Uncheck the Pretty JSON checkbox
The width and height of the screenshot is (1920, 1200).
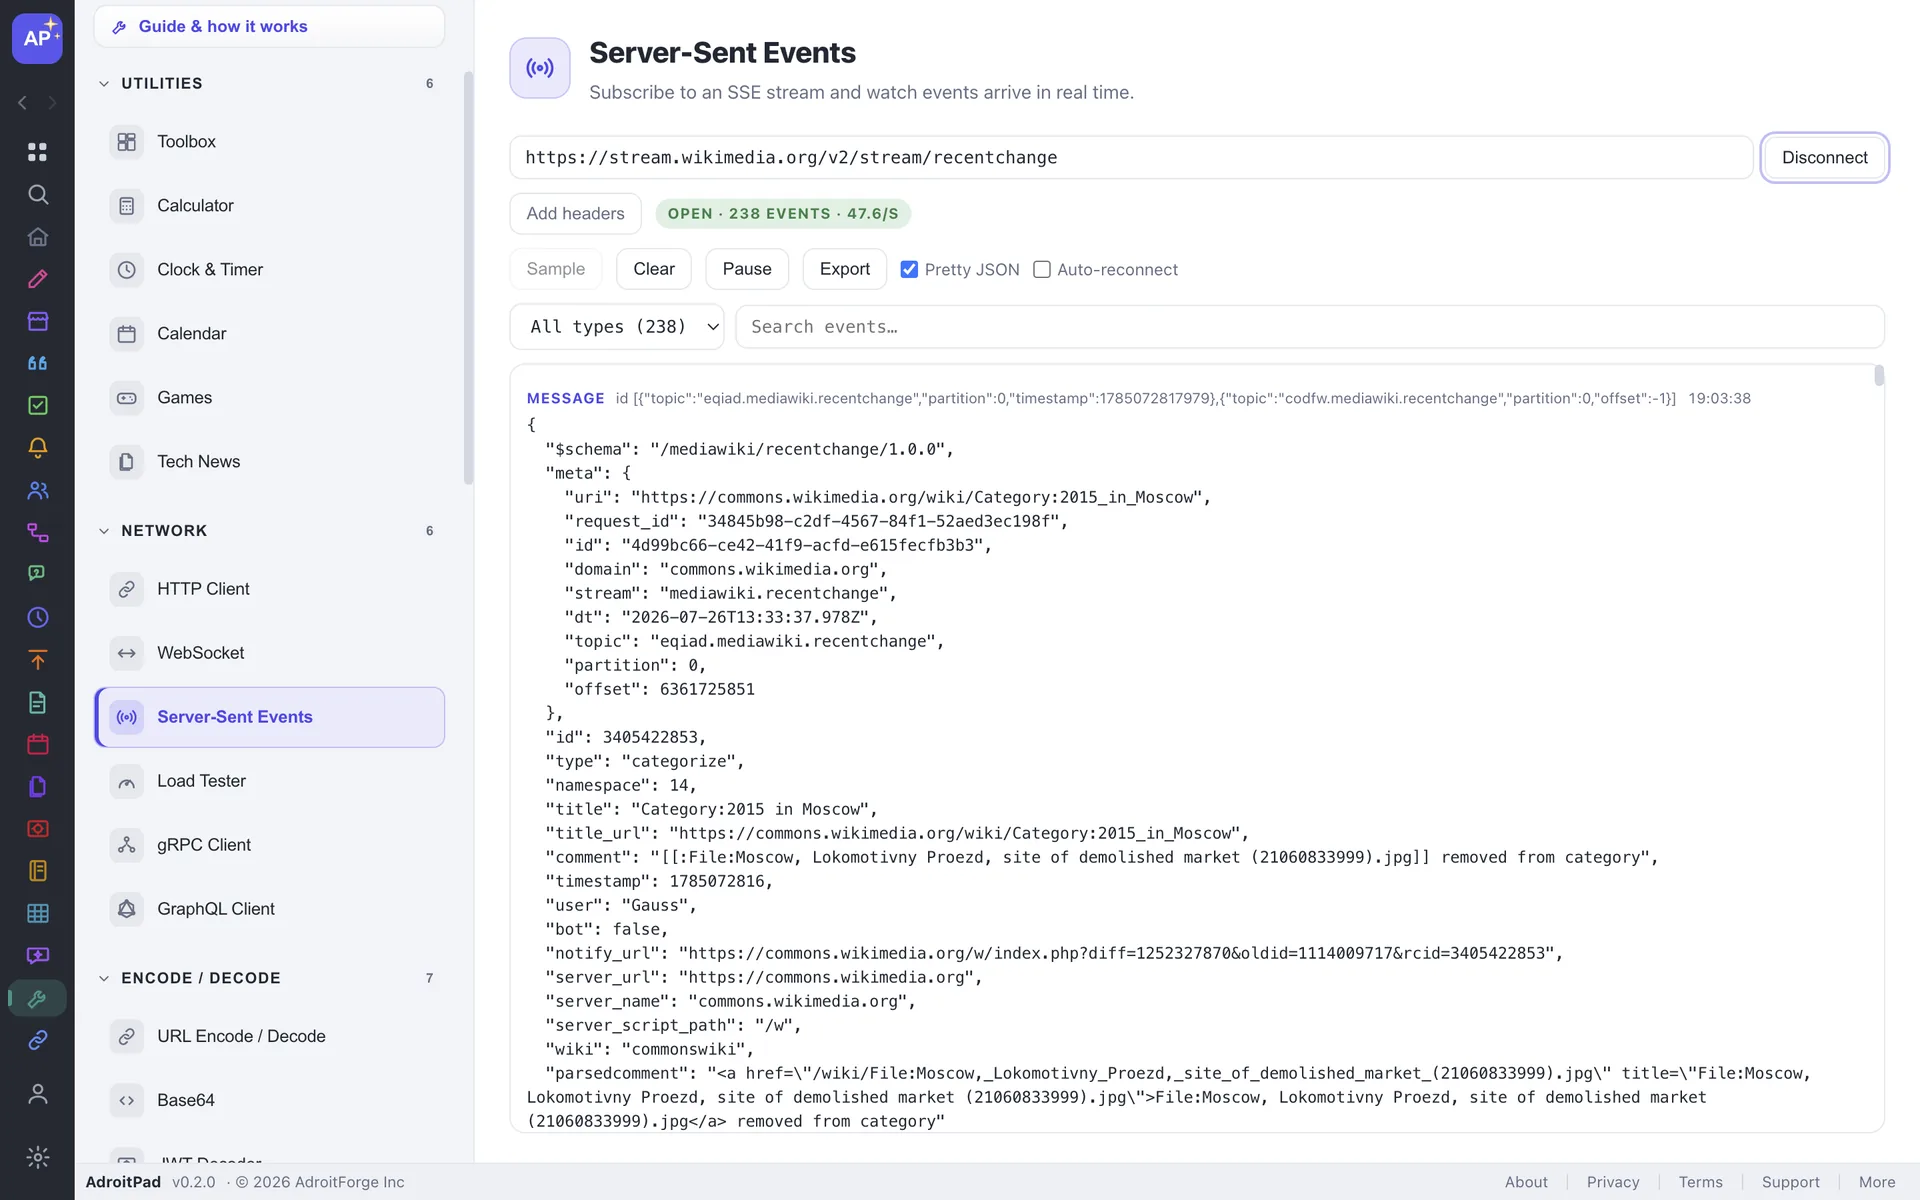[x=909, y=269]
